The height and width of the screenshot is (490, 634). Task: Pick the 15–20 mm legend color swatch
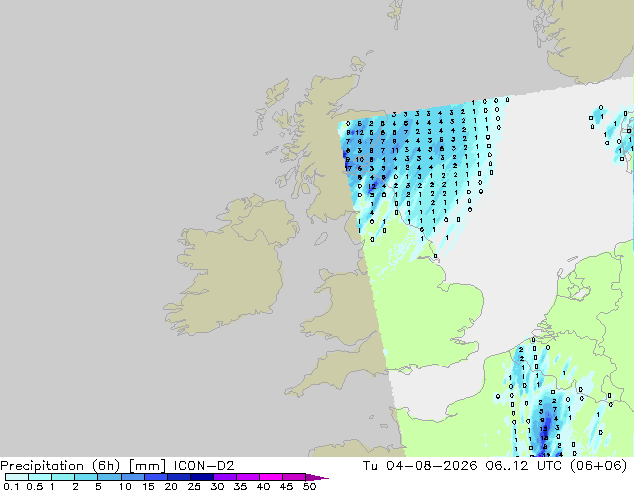pyautogui.click(x=155, y=477)
